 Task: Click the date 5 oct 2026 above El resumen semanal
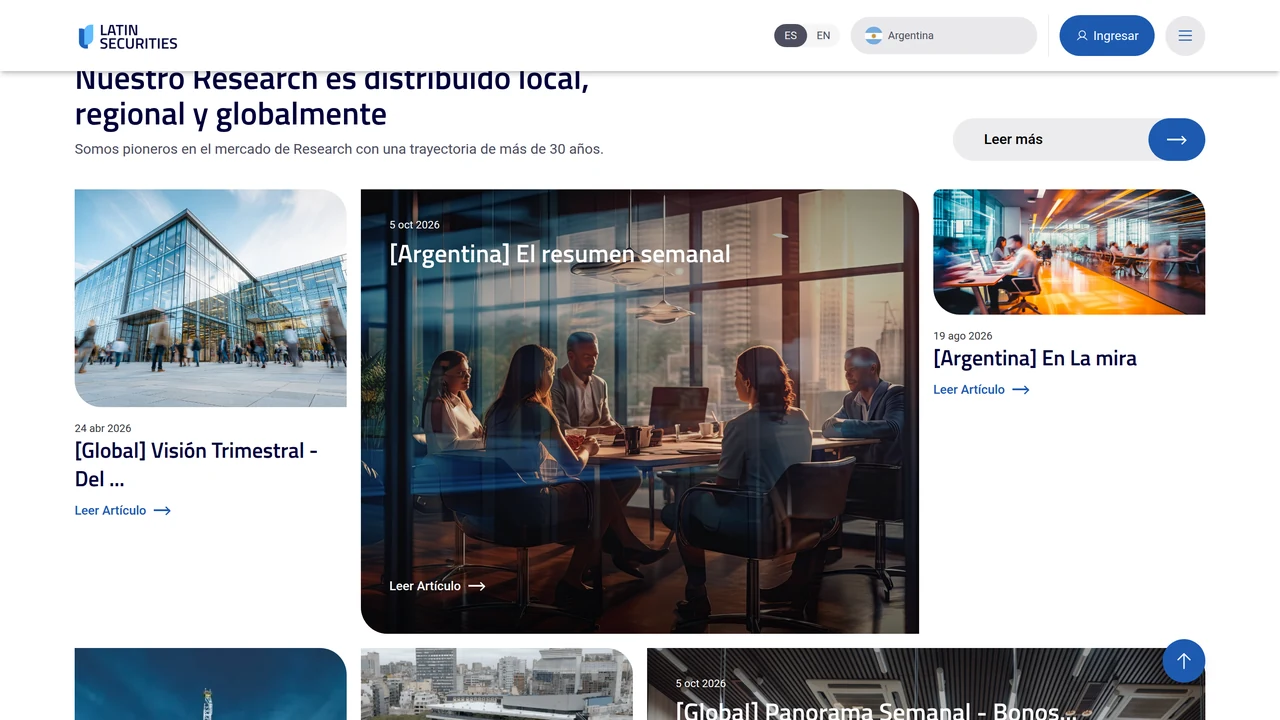[x=414, y=225]
